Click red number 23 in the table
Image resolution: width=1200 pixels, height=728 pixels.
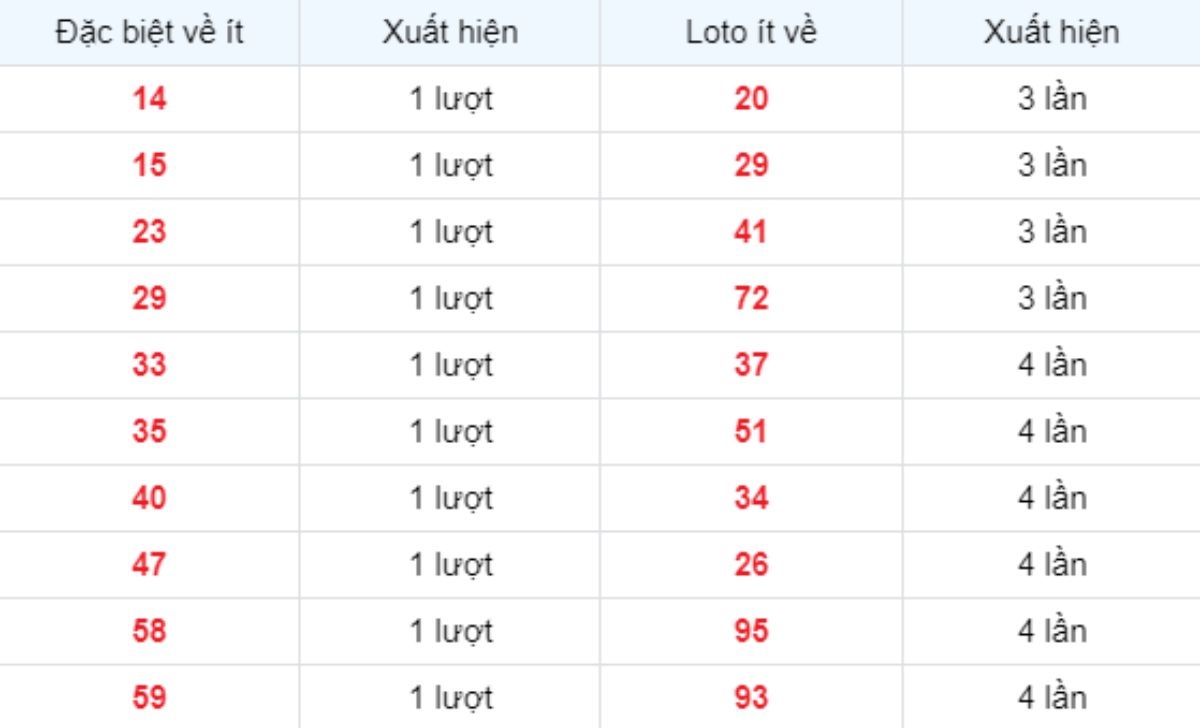click(x=149, y=232)
